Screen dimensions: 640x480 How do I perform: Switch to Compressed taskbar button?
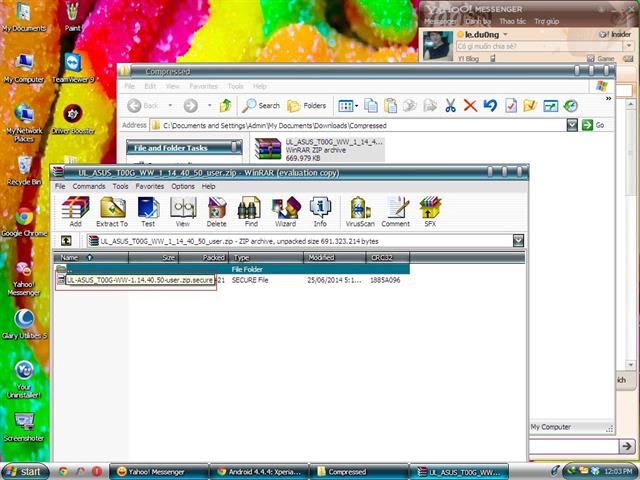[359, 471]
